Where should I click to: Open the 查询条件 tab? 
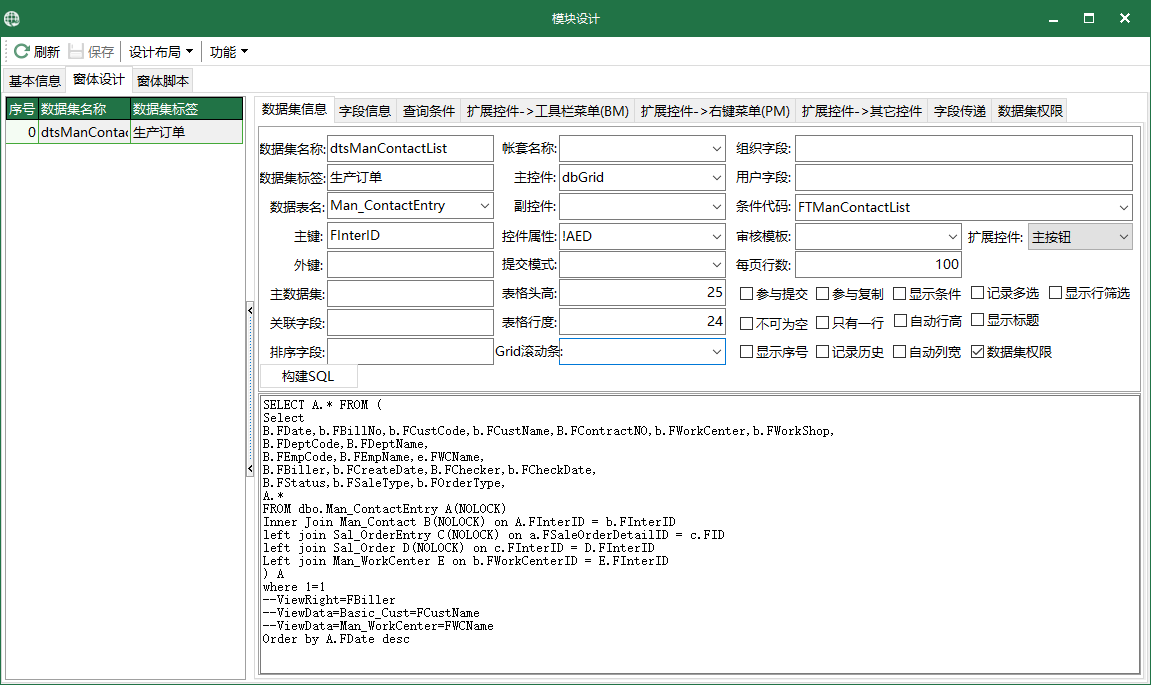coord(429,111)
